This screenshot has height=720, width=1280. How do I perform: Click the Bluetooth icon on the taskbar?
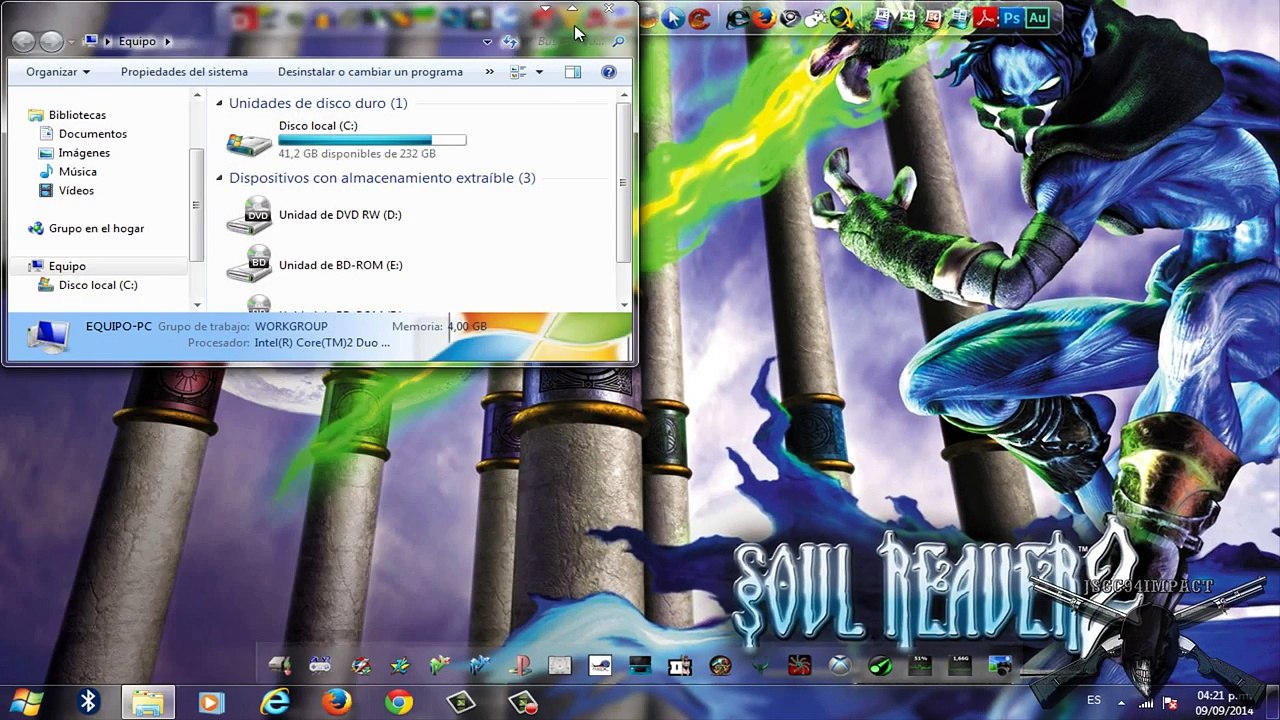(x=88, y=703)
